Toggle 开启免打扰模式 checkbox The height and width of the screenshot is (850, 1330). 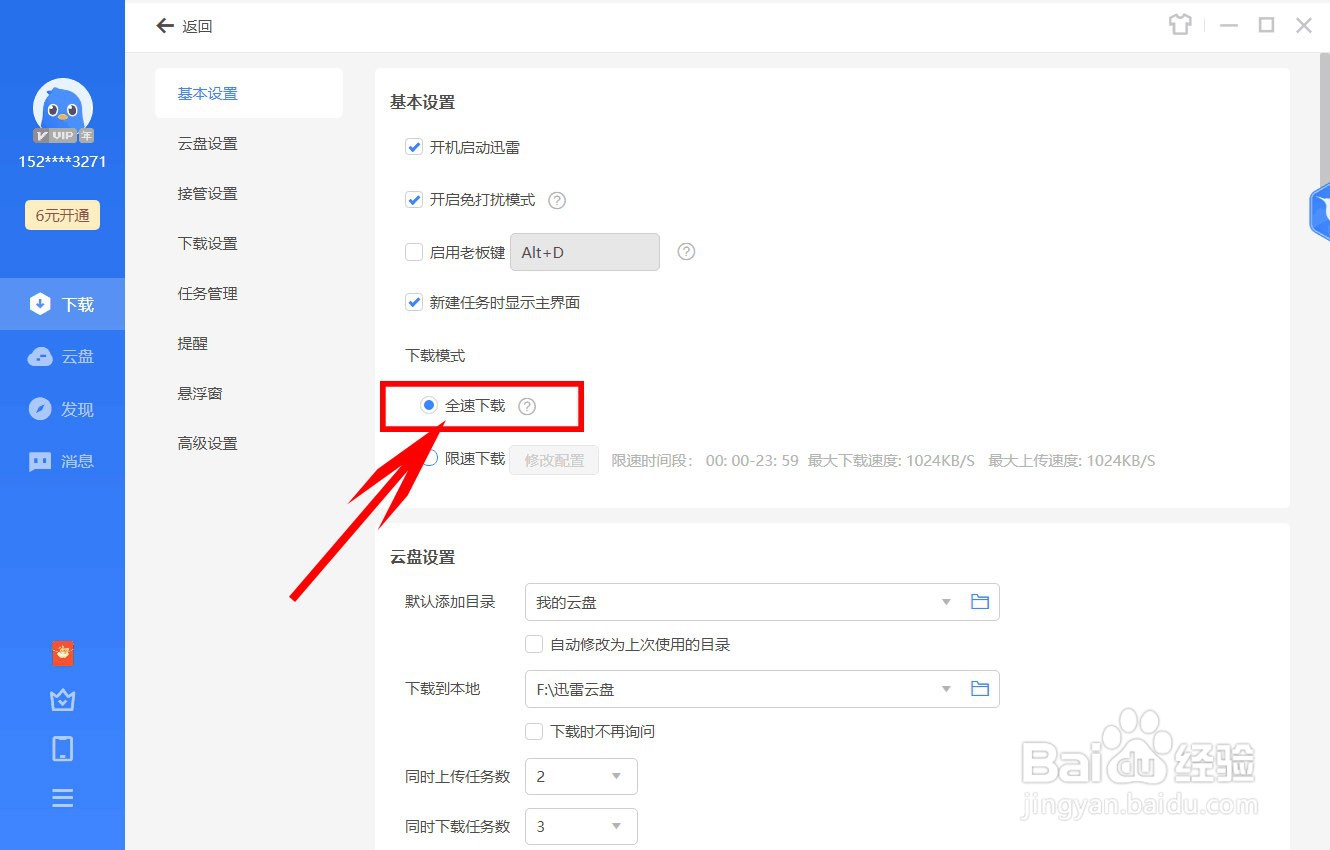click(414, 200)
